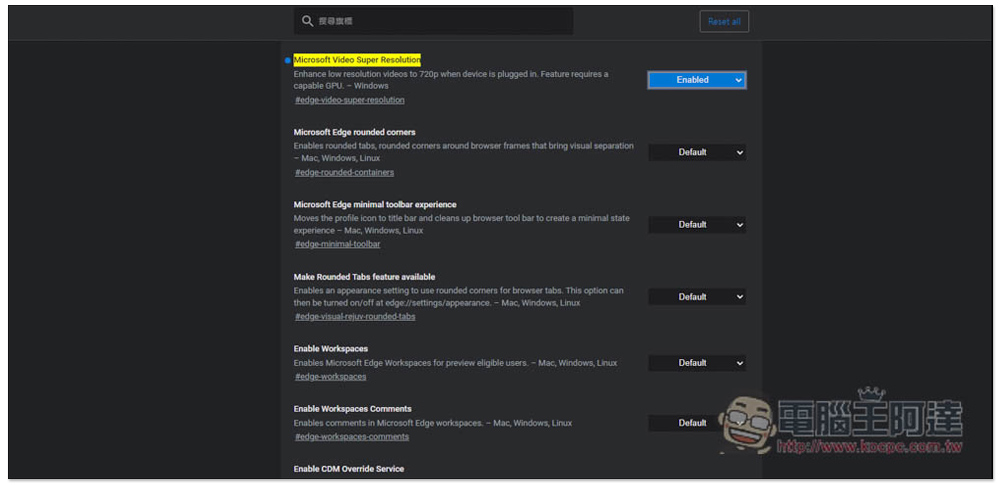
Task: Open the Enable Workspaces Default dropdown
Action: [x=696, y=363]
